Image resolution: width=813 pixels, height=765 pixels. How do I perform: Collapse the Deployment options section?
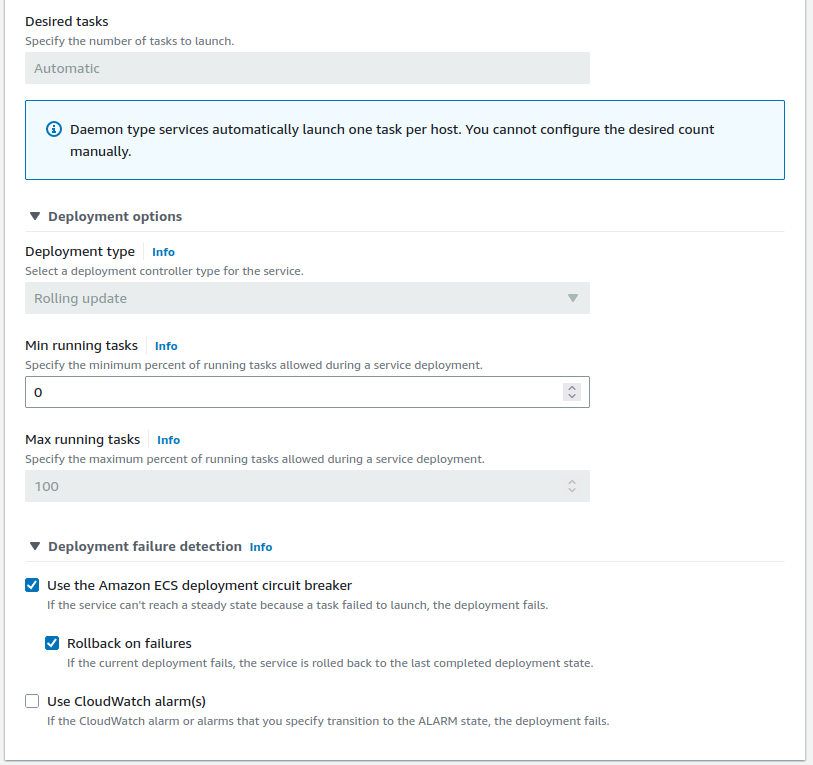(35, 216)
